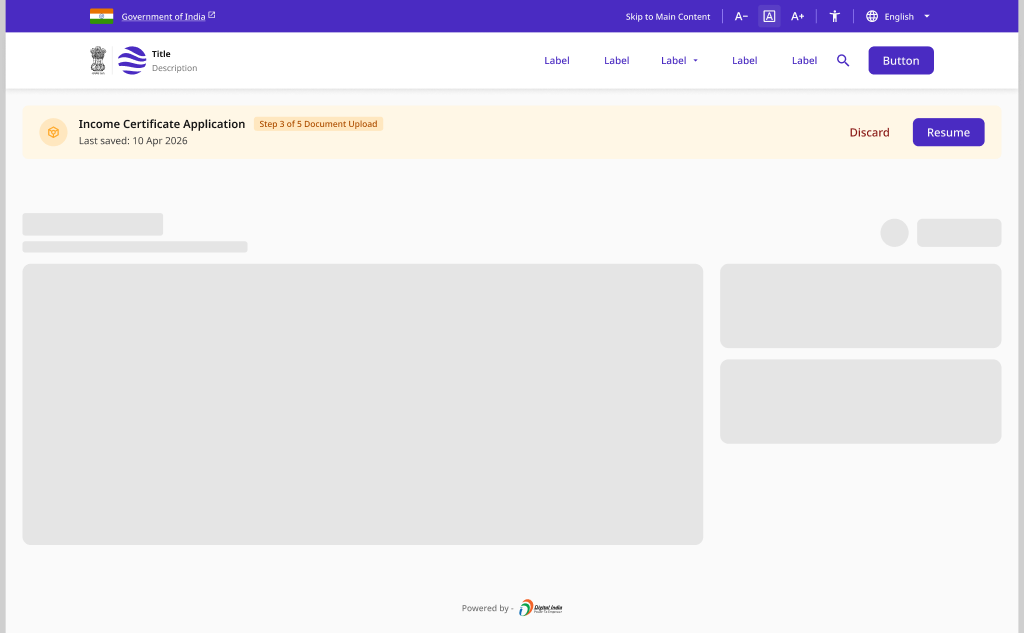
Task: Expand the Label menu with dropdown arrow
Action: pyautogui.click(x=679, y=60)
